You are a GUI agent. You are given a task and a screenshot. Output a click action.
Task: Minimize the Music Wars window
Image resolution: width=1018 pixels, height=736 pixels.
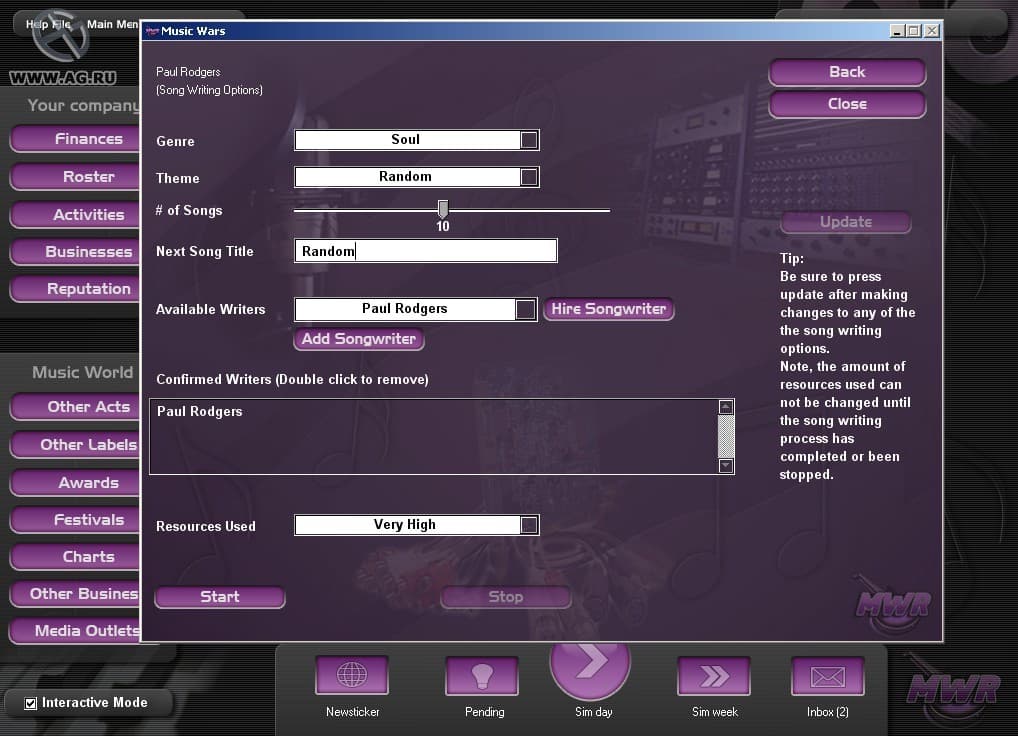(897, 31)
